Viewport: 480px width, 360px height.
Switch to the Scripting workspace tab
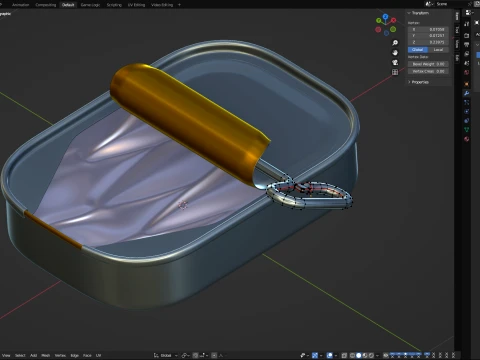[x=114, y=5]
